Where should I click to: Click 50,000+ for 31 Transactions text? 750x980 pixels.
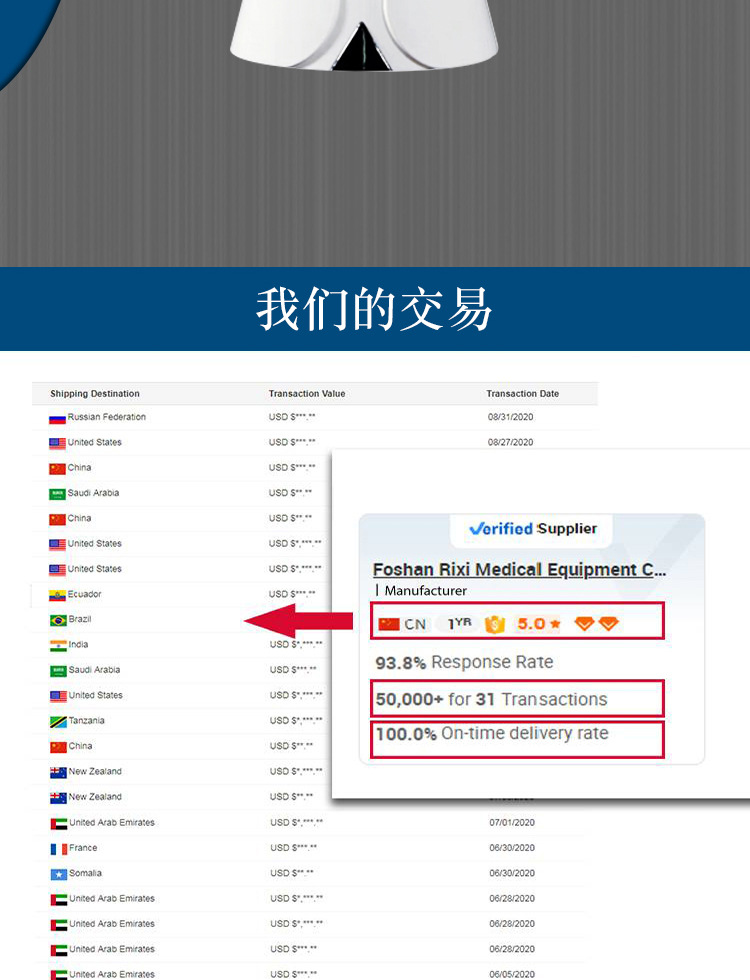(x=491, y=699)
